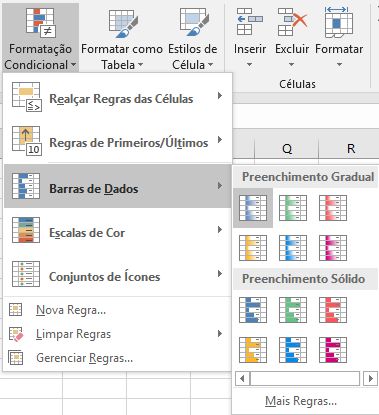
Task: Open Formatação Condicional dropdown
Action: pos(40,37)
